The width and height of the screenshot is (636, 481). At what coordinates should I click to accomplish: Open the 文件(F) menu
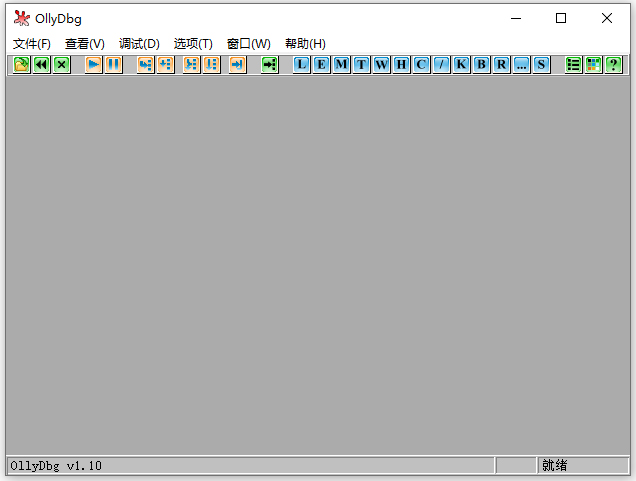coord(32,43)
